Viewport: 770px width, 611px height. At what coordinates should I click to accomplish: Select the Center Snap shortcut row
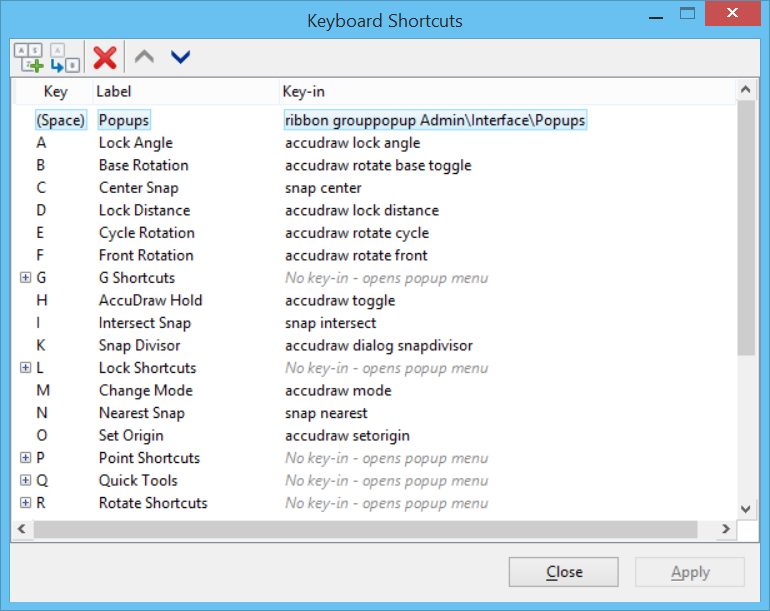(x=138, y=188)
